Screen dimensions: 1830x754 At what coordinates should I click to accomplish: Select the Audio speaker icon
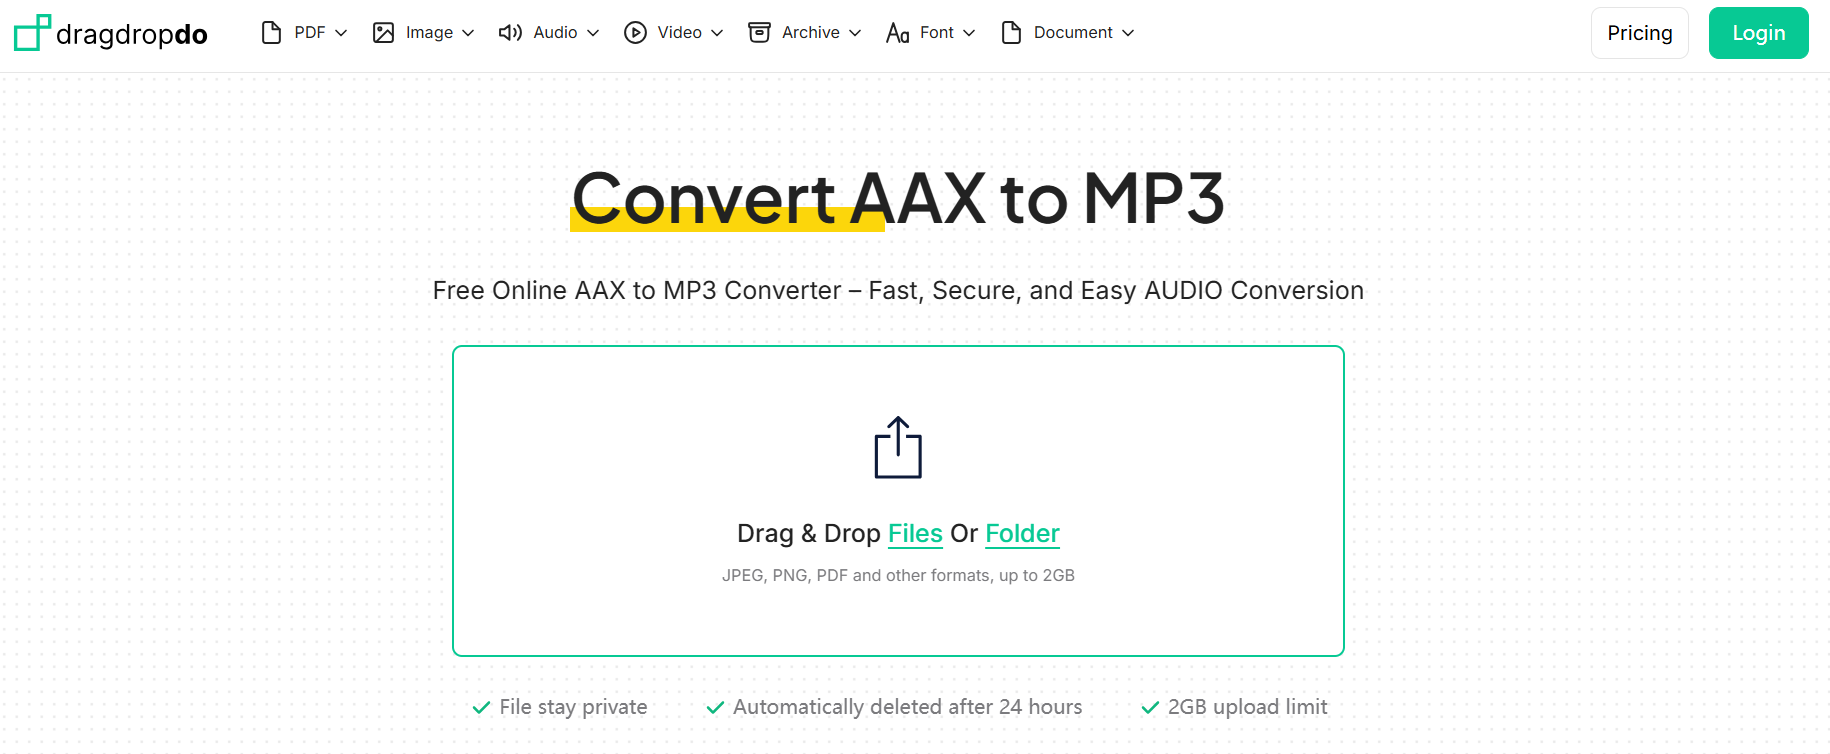(x=509, y=32)
